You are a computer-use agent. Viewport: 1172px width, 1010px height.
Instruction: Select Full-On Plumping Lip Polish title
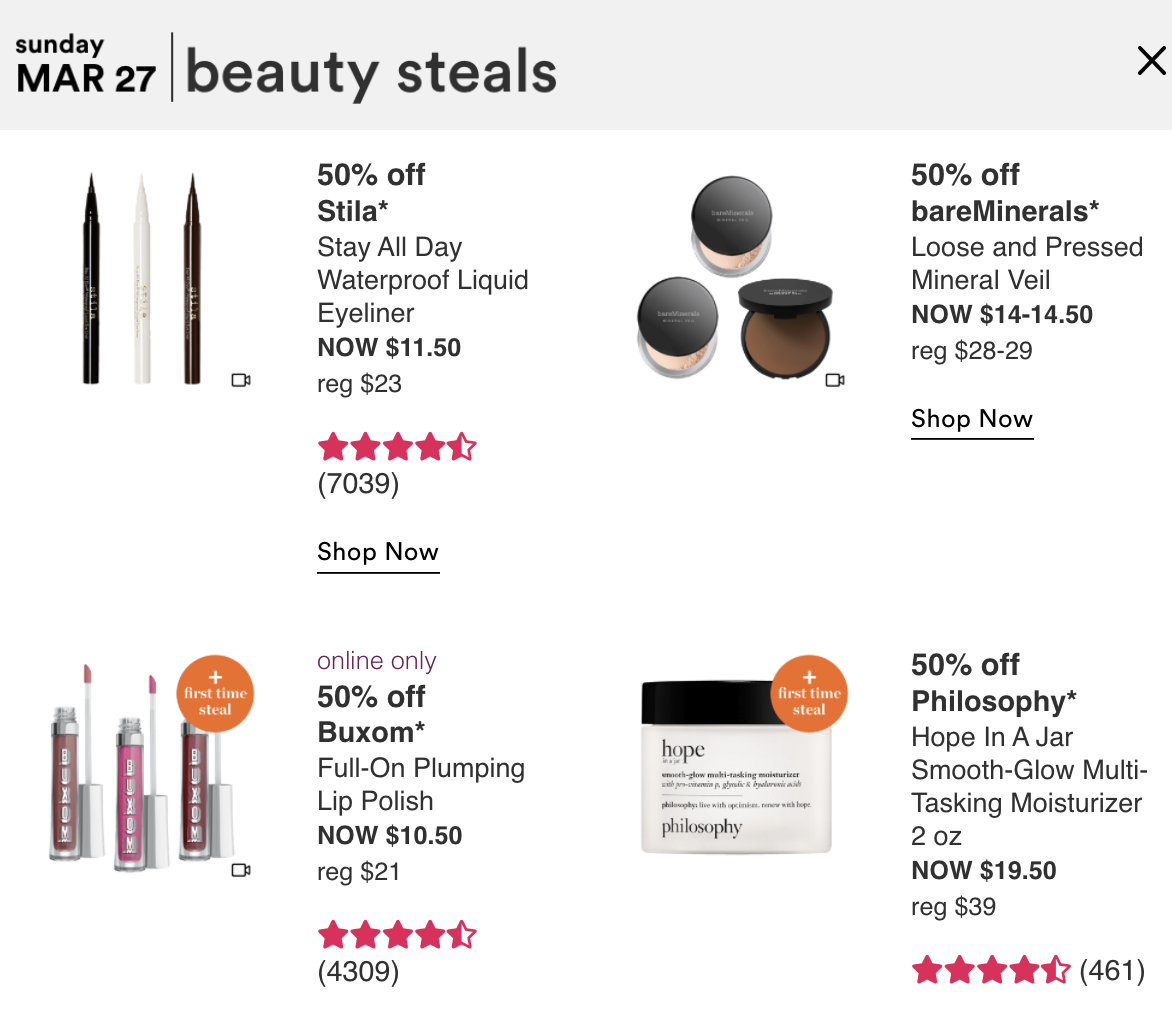[x=421, y=785]
